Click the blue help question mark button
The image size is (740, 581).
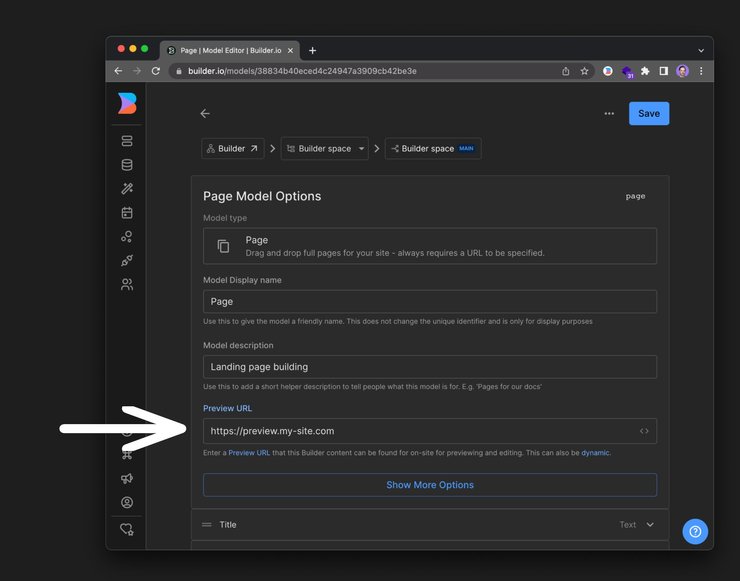pyautogui.click(x=695, y=531)
